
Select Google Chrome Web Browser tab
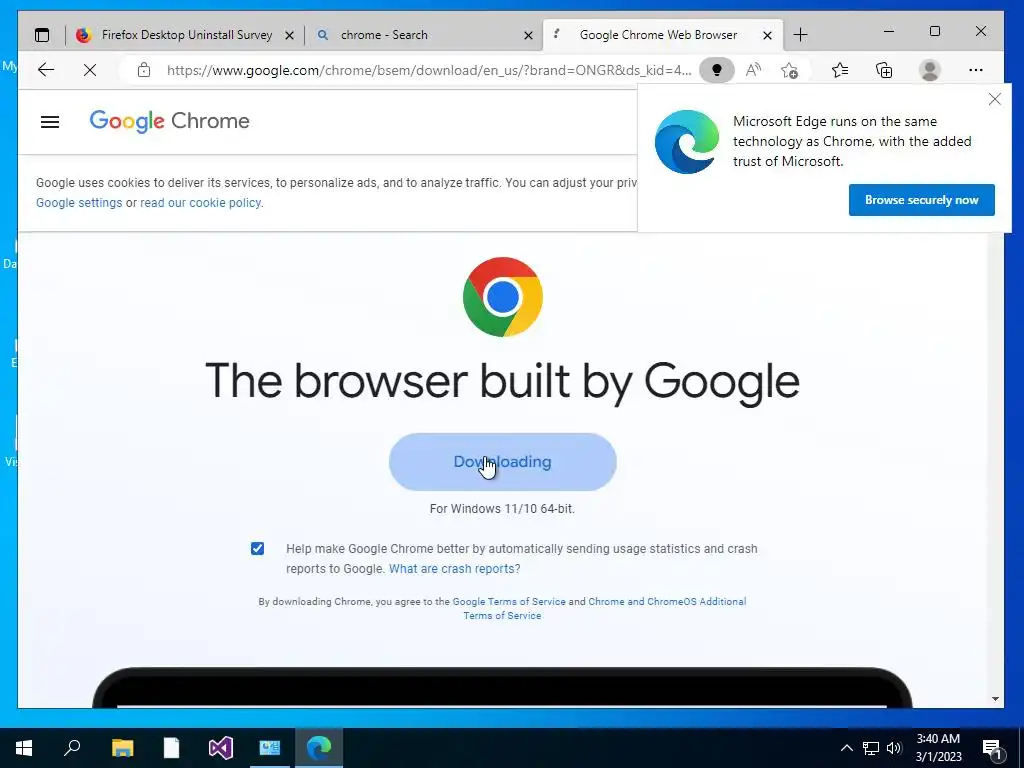[x=658, y=35]
